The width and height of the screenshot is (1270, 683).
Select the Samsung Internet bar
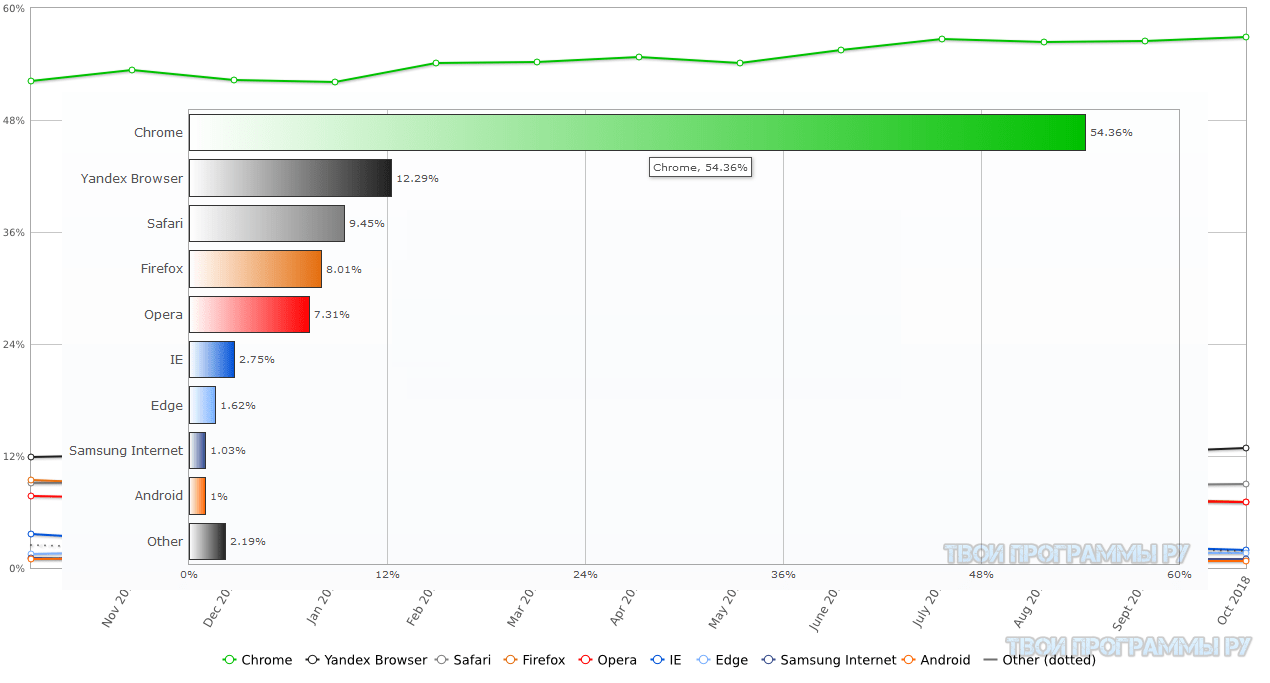197,450
